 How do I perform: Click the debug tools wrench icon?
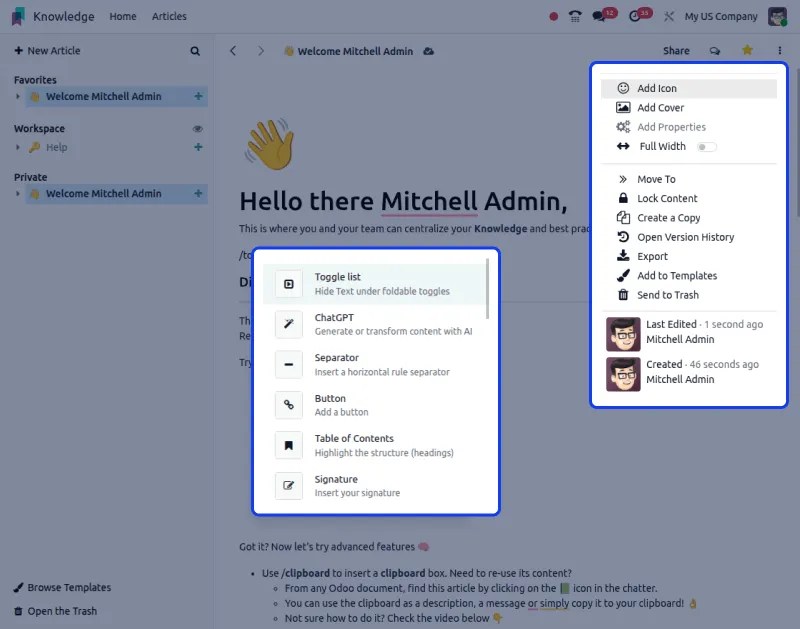point(669,16)
